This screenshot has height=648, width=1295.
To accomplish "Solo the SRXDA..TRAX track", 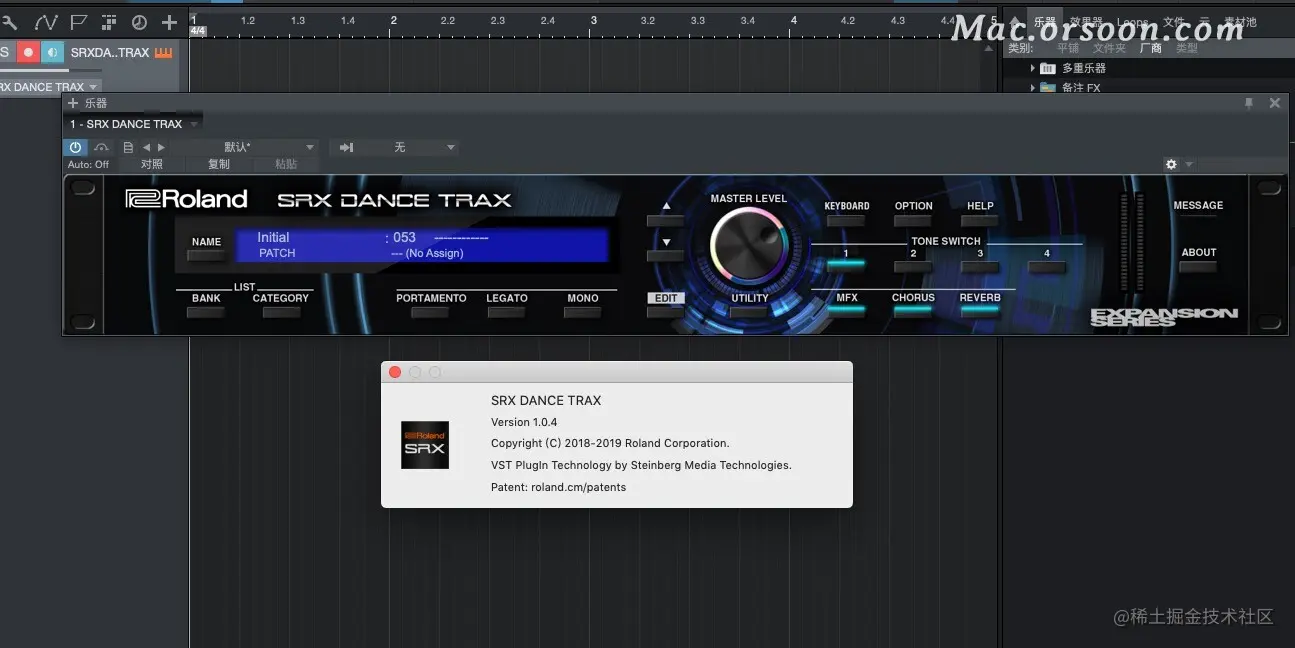I will click(5, 52).
